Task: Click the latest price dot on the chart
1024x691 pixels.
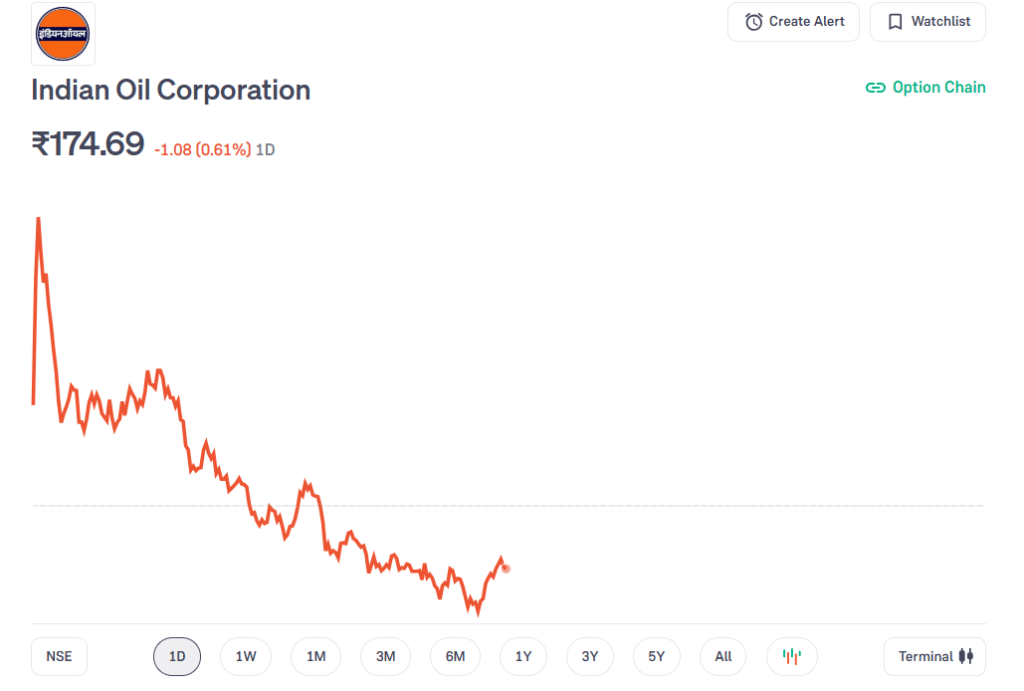Action: [x=506, y=568]
